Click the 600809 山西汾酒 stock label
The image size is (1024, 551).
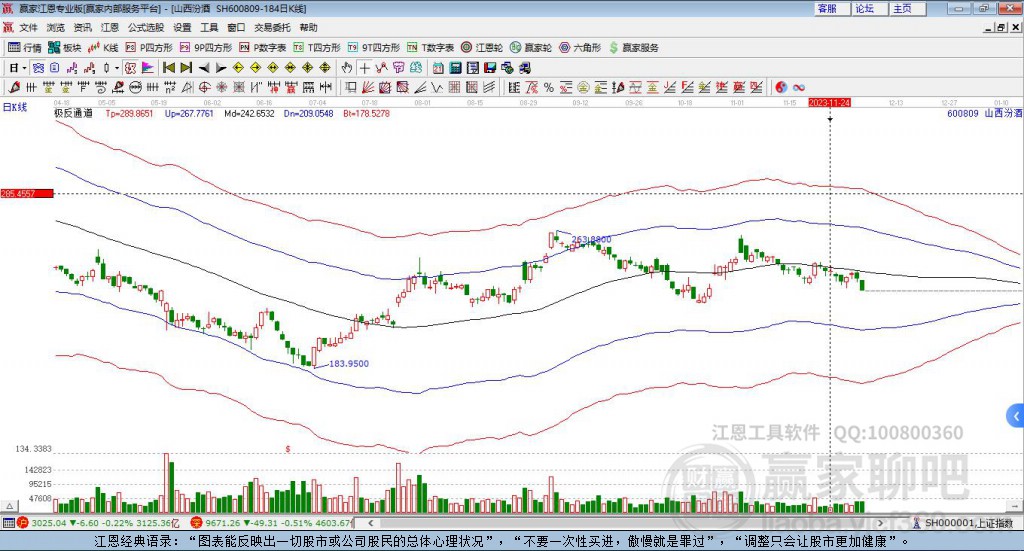pyautogui.click(x=984, y=113)
